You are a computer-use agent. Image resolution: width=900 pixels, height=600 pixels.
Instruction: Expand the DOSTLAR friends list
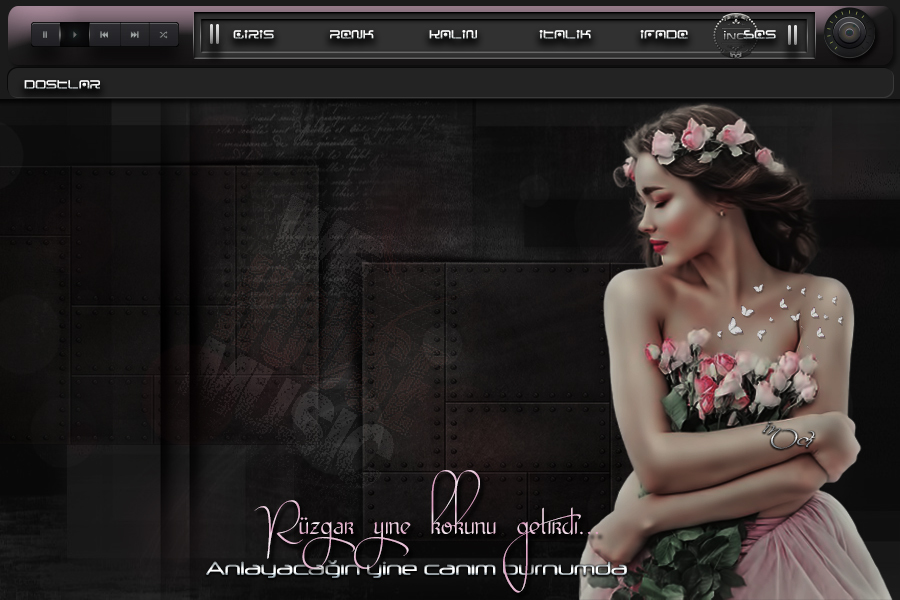62,85
